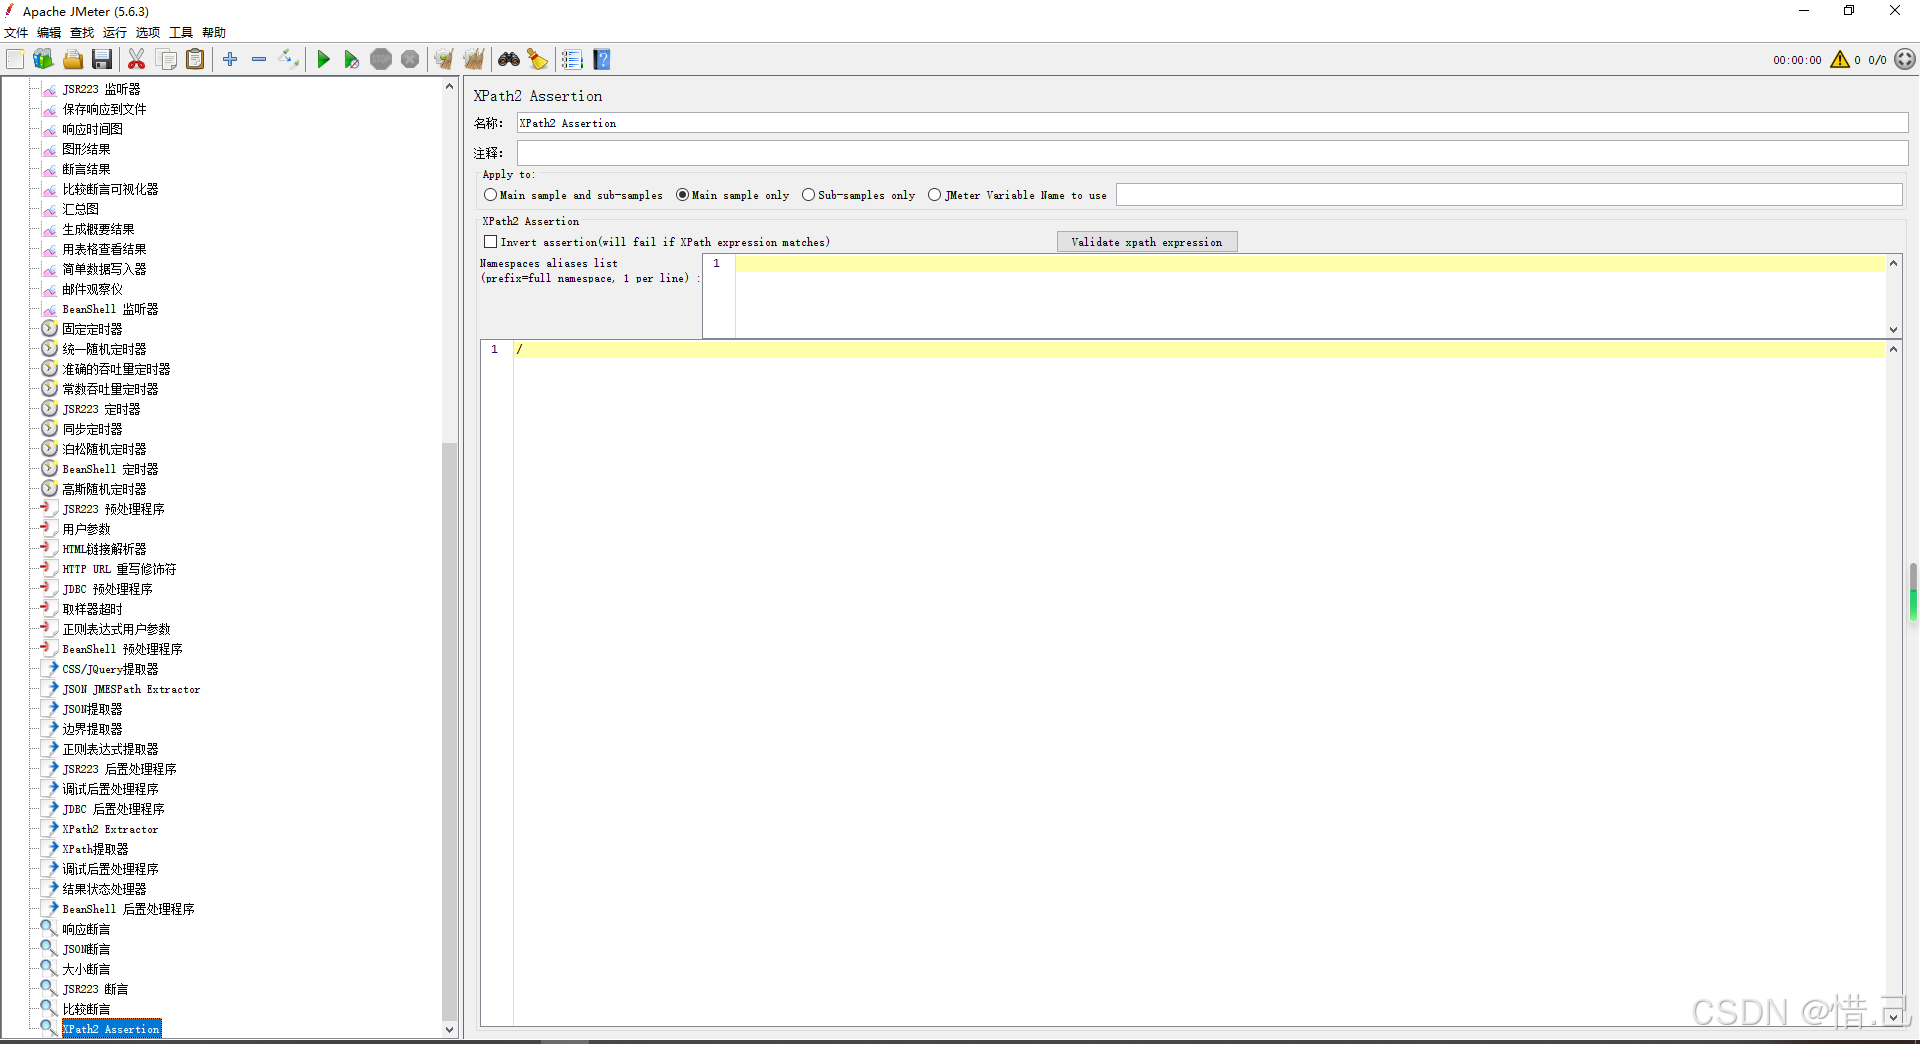Click the JMeter variable name input field

(x=1509, y=195)
